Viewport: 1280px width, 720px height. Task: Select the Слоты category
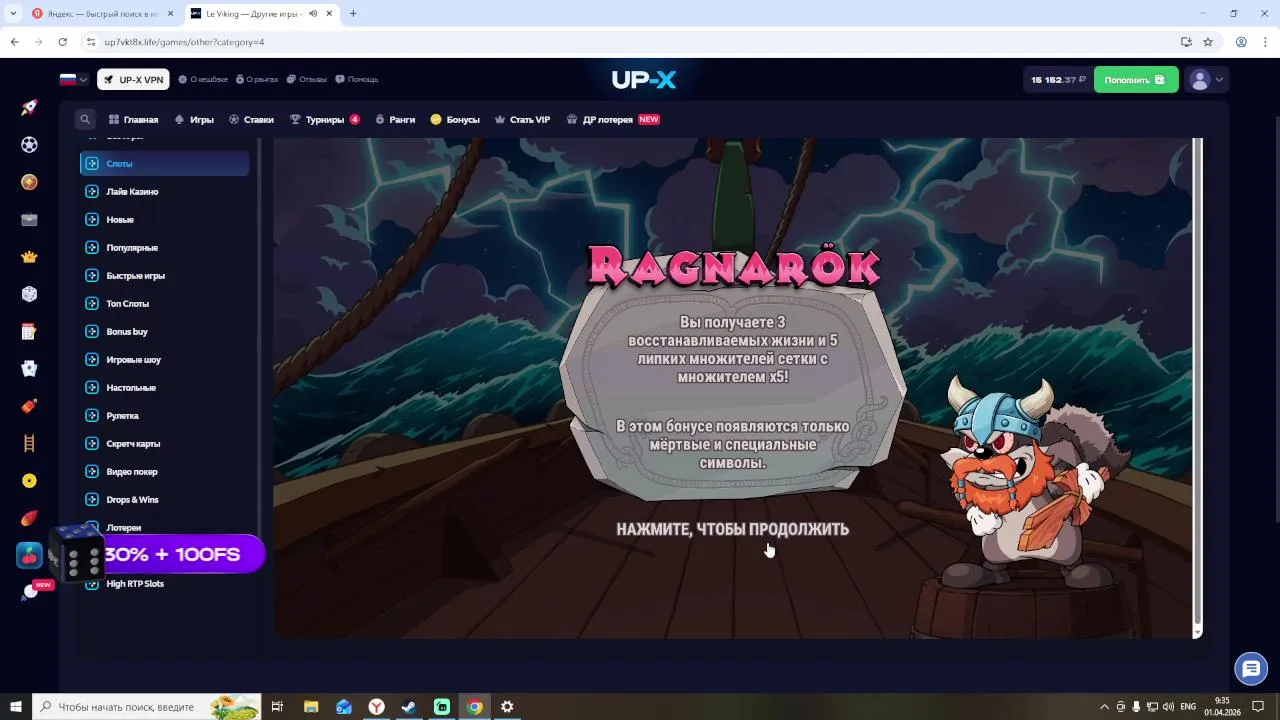click(x=165, y=163)
